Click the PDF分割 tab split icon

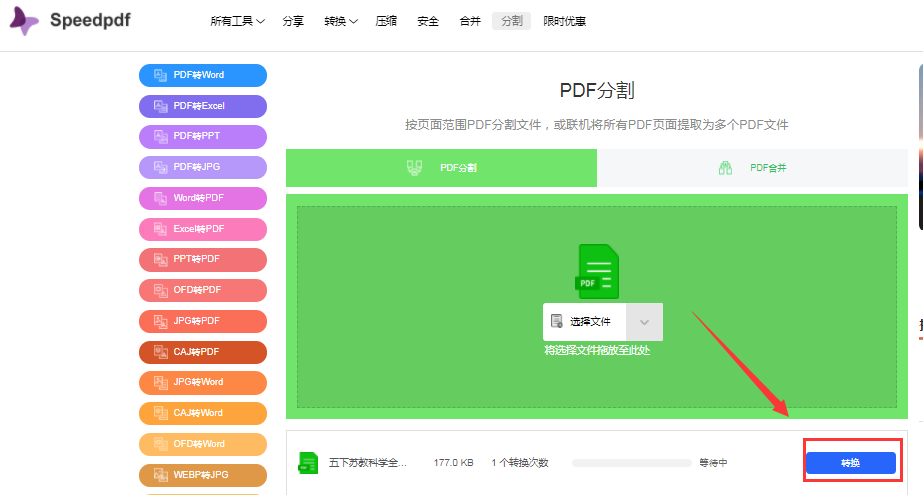pyautogui.click(x=414, y=168)
